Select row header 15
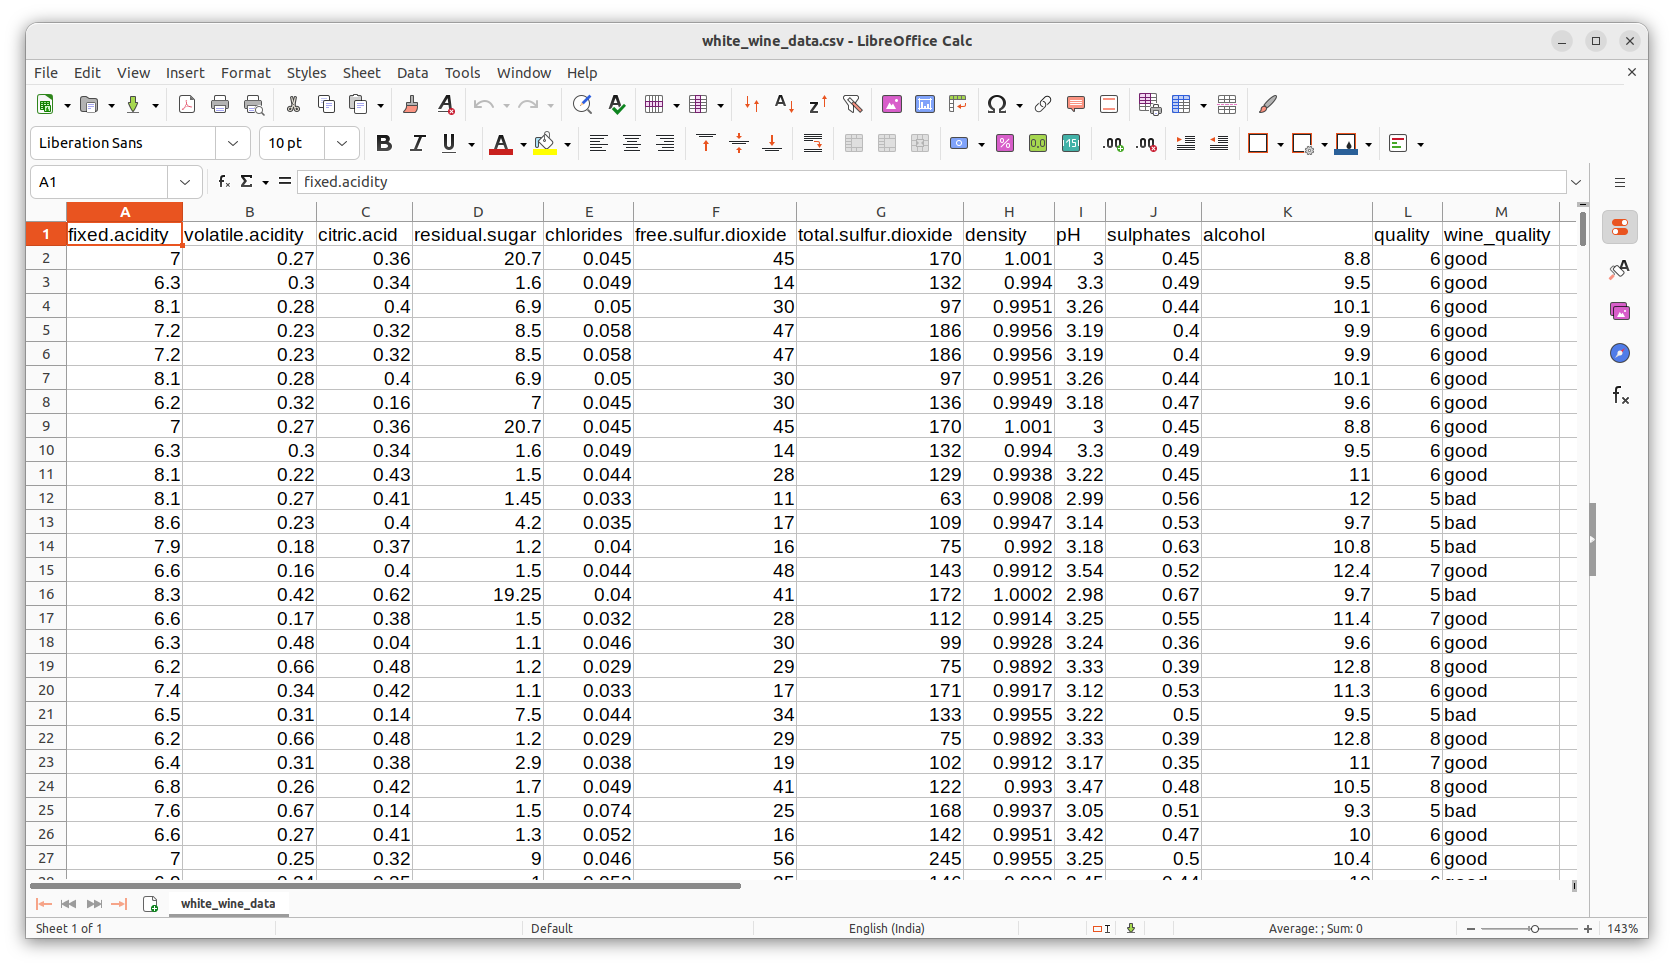Viewport: 1674px width, 967px height. [x=46, y=570]
